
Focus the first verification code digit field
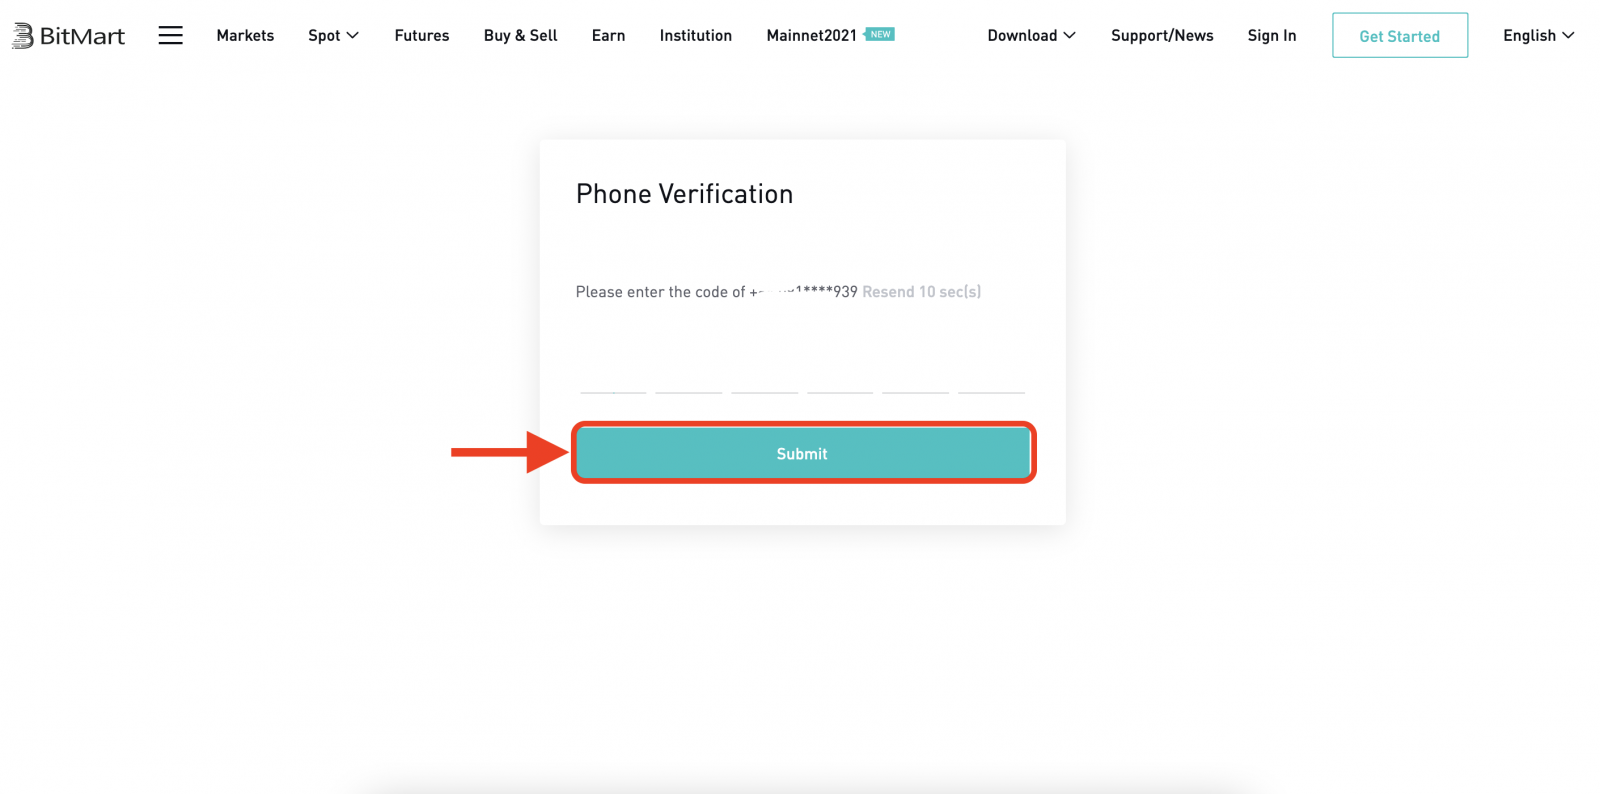tap(613, 376)
